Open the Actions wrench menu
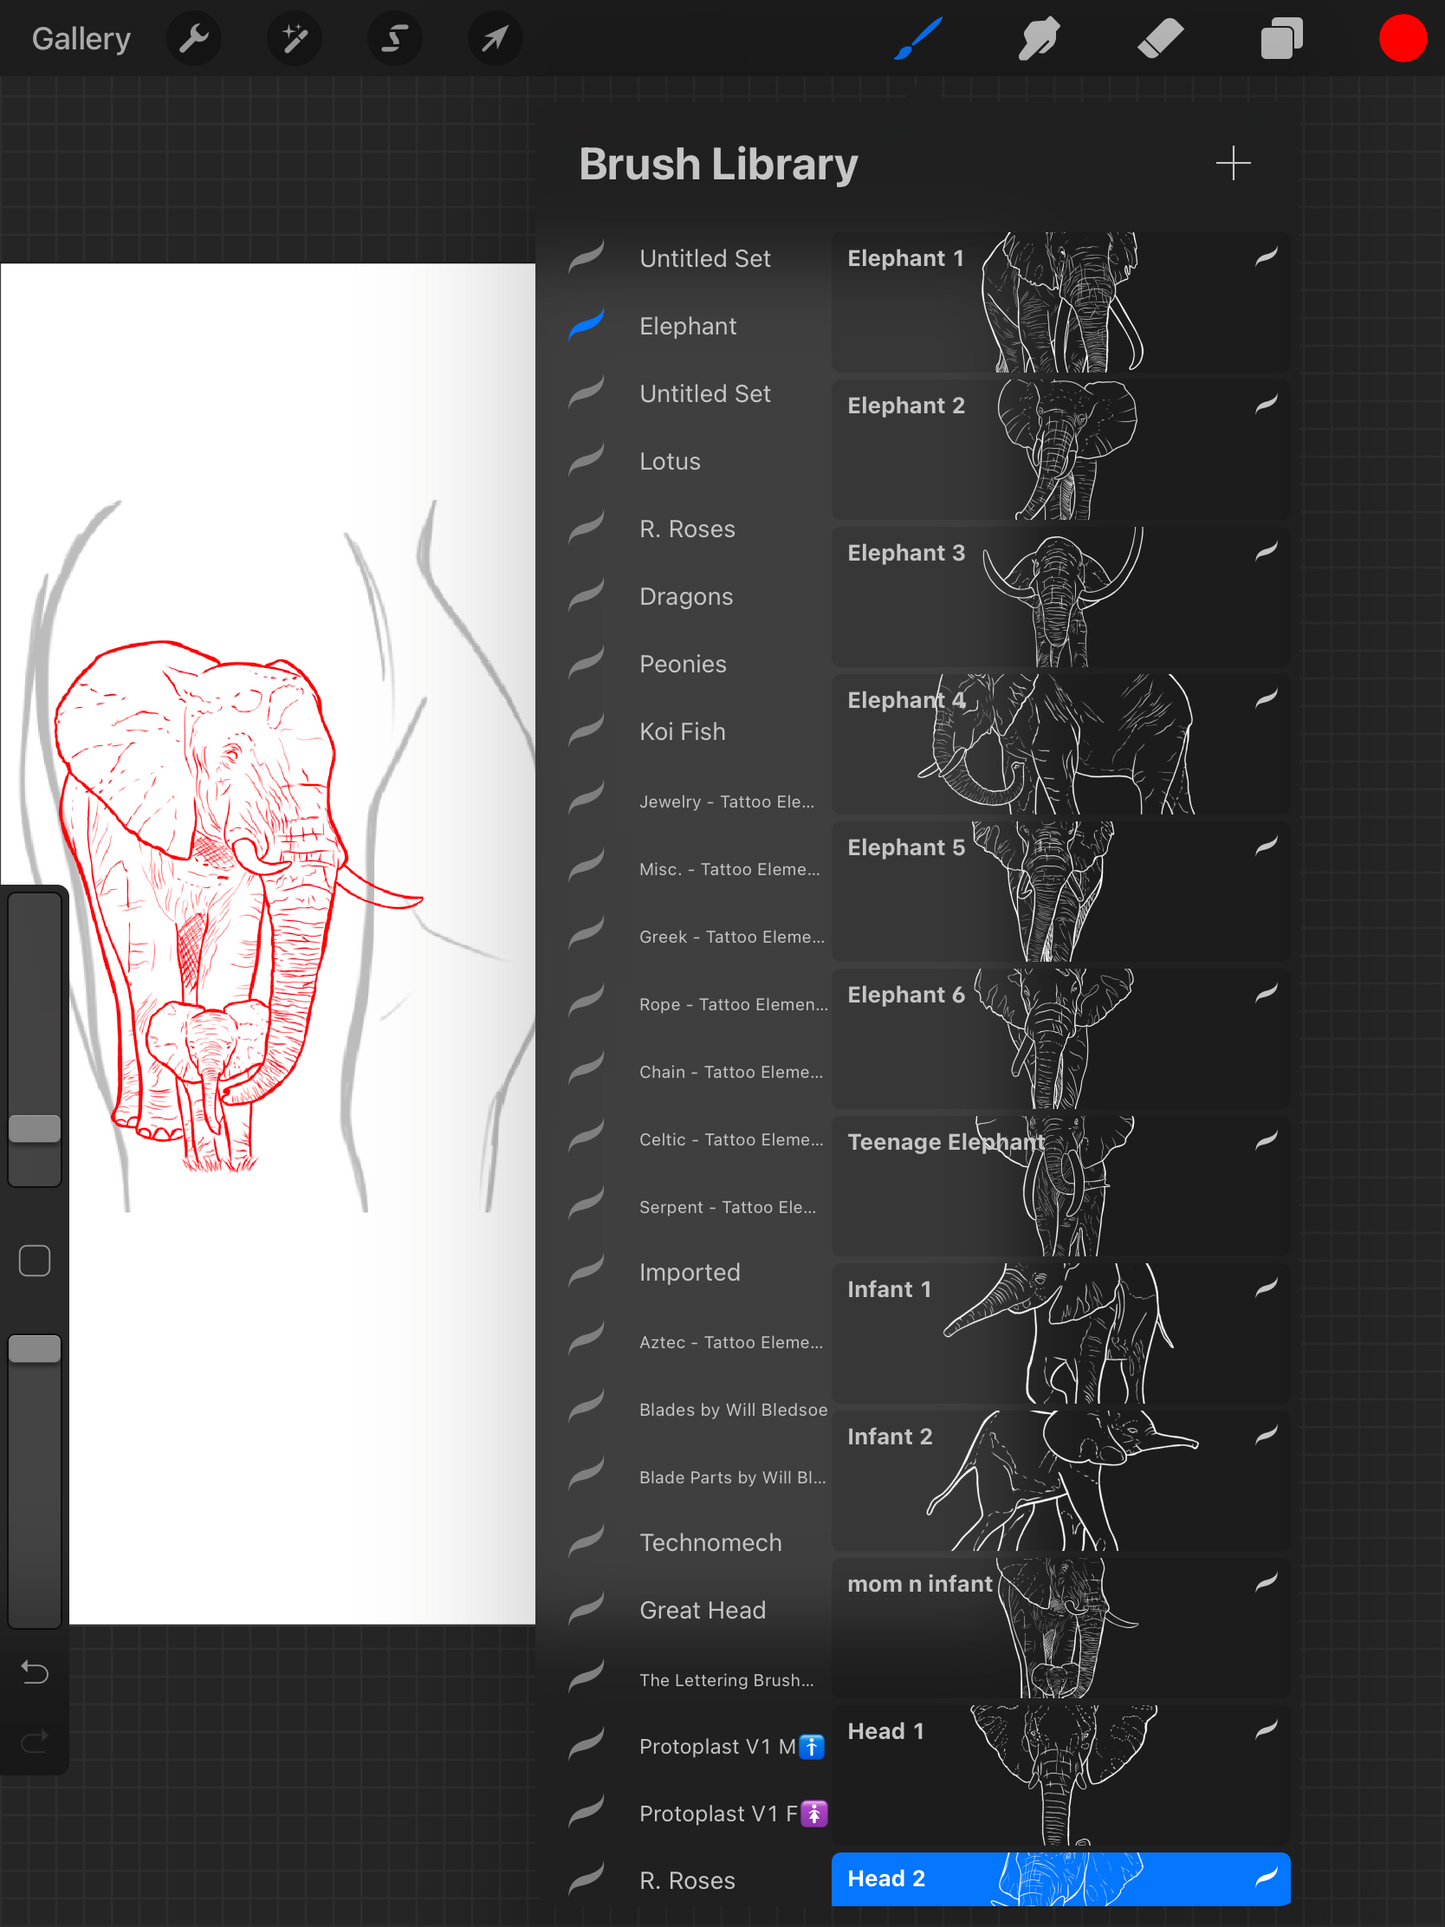Image resolution: width=1445 pixels, height=1927 pixels. (194, 39)
